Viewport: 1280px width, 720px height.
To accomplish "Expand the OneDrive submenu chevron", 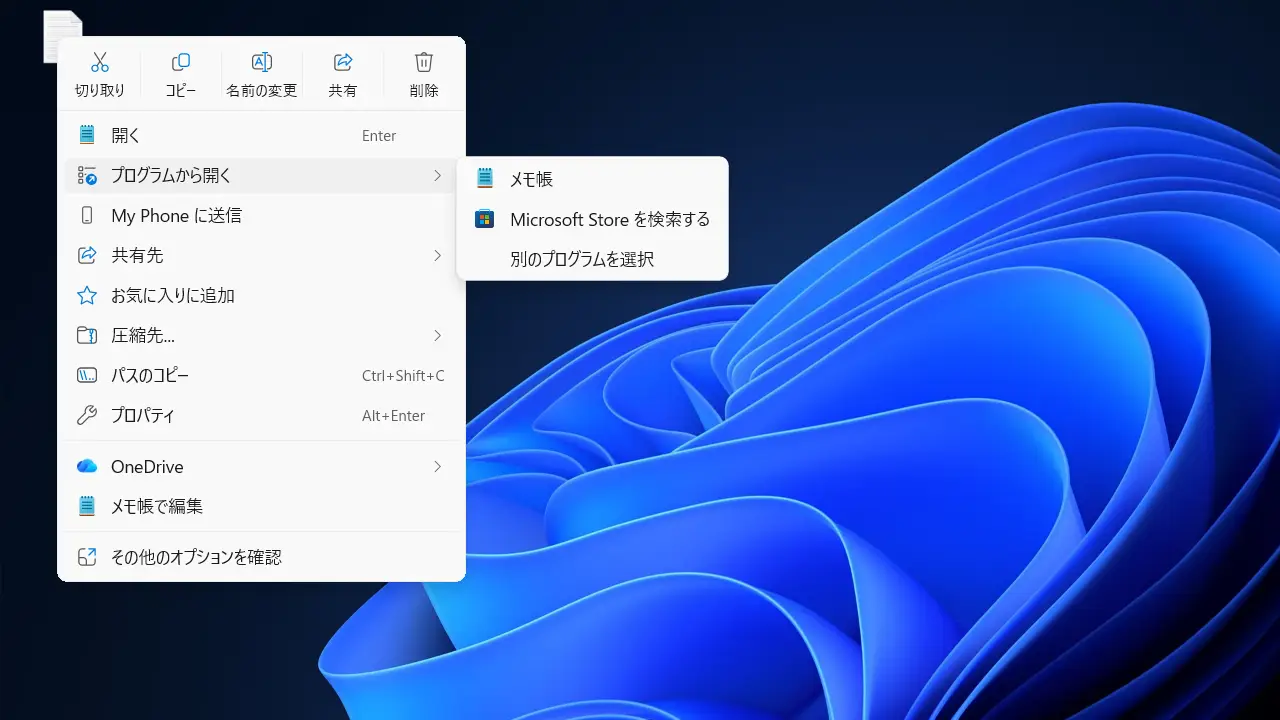I will (x=437, y=467).
